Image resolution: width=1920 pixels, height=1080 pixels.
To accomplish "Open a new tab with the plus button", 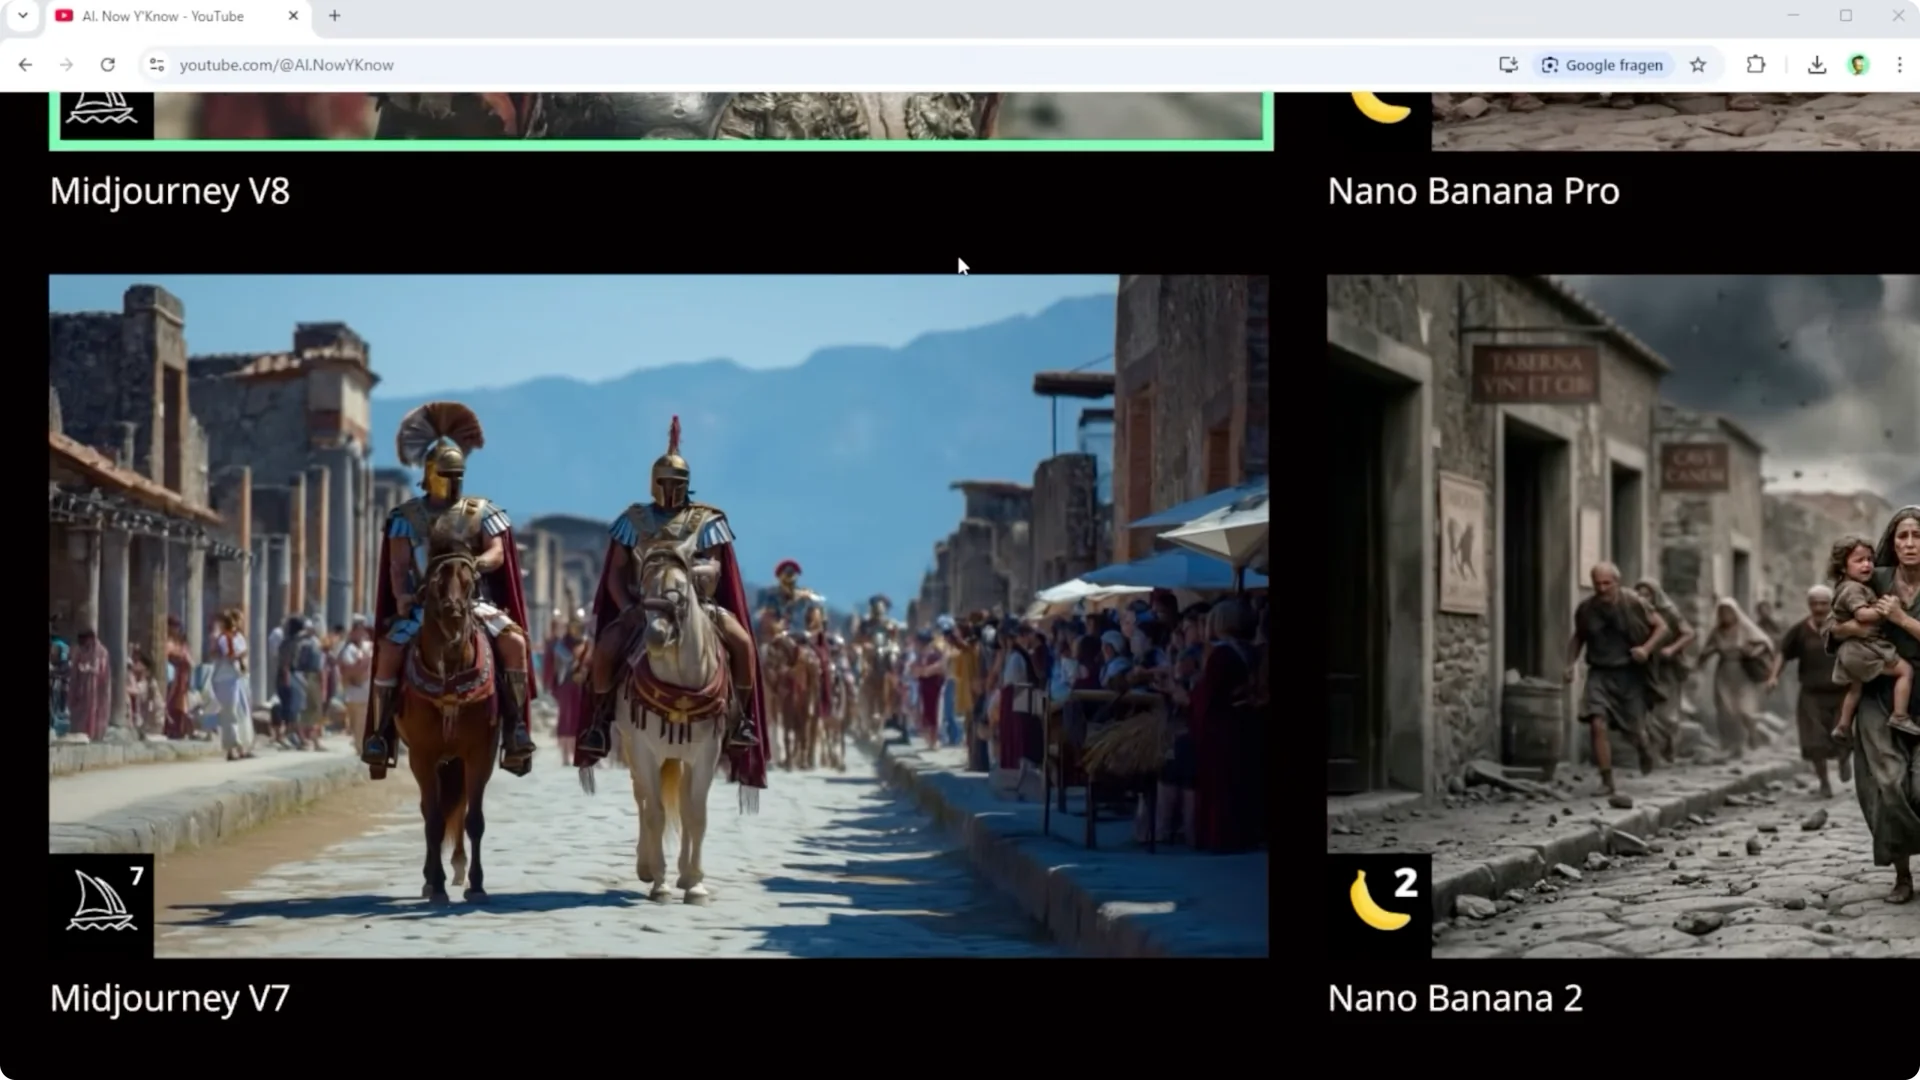I will click(x=335, y=16).
